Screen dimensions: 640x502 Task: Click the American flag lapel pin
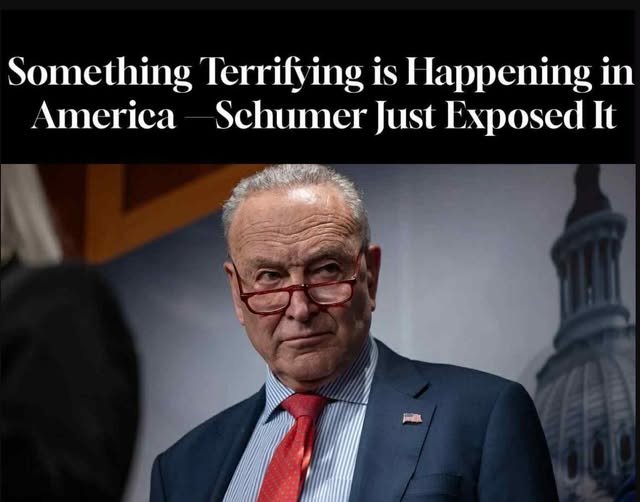[412, 418]
